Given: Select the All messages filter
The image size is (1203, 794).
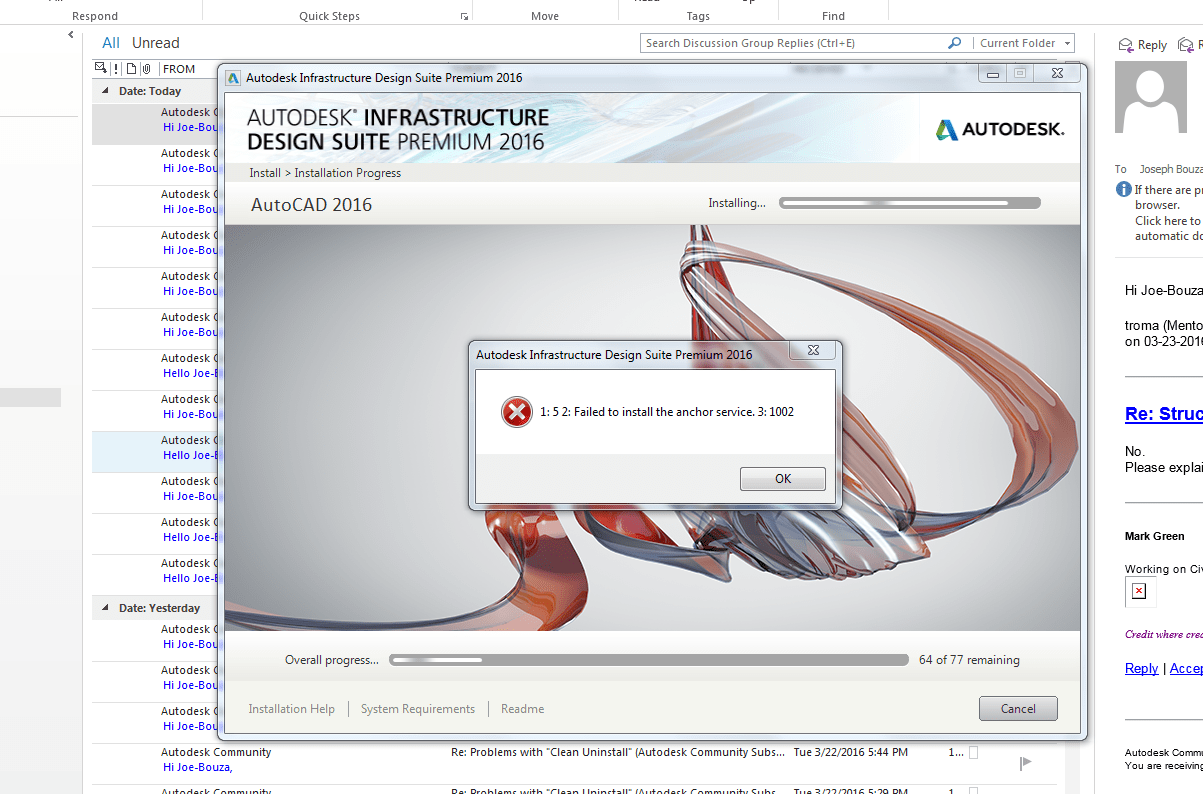Looking at the screenshot, I should click(110, 42).
